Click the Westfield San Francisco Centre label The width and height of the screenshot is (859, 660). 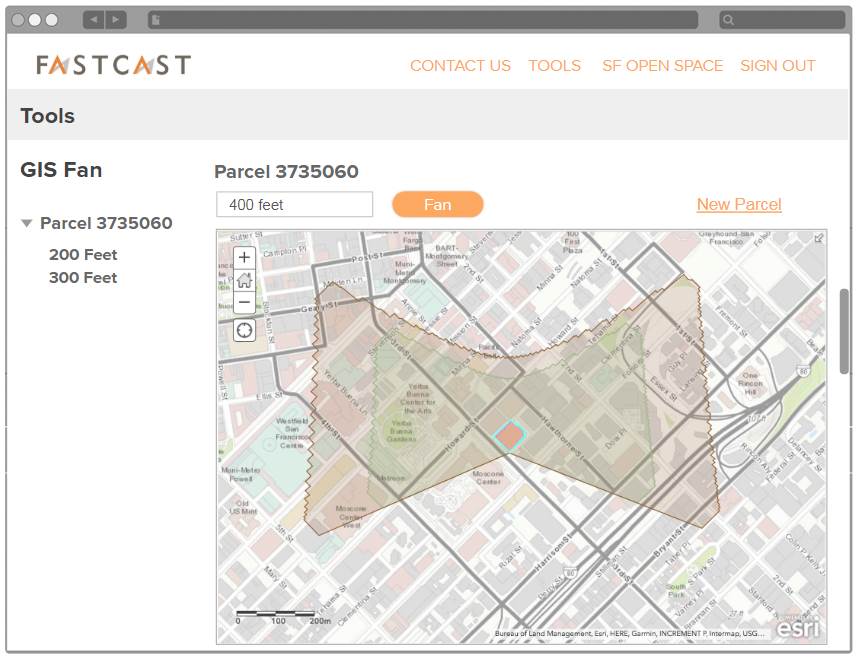point(291,433)
